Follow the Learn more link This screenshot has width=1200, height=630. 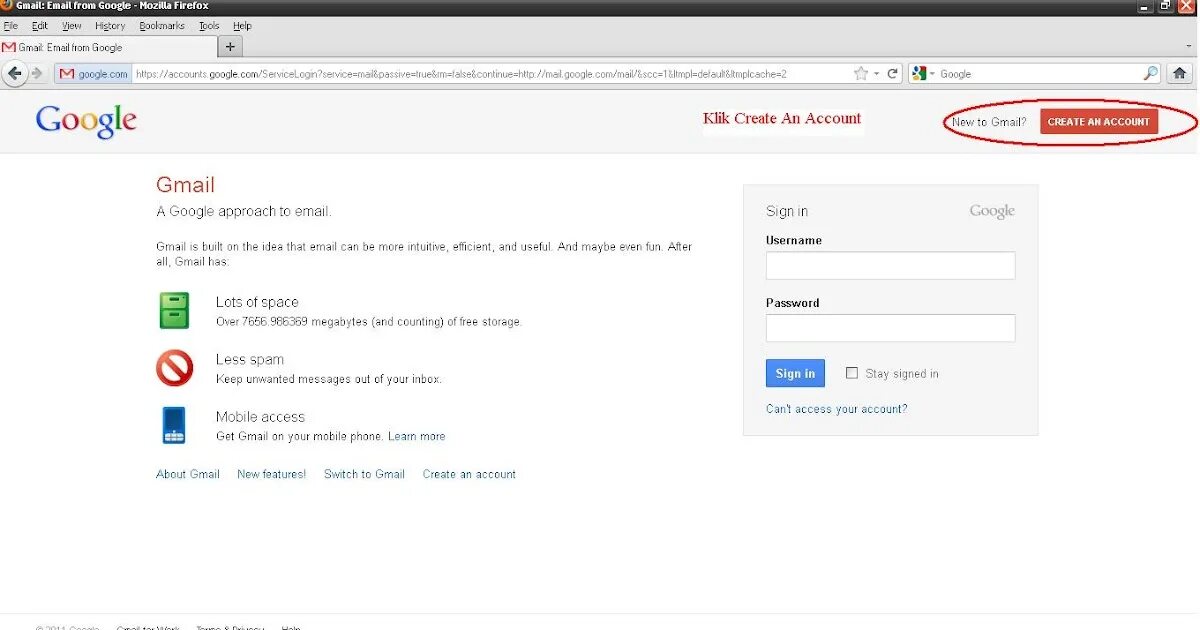417,436
